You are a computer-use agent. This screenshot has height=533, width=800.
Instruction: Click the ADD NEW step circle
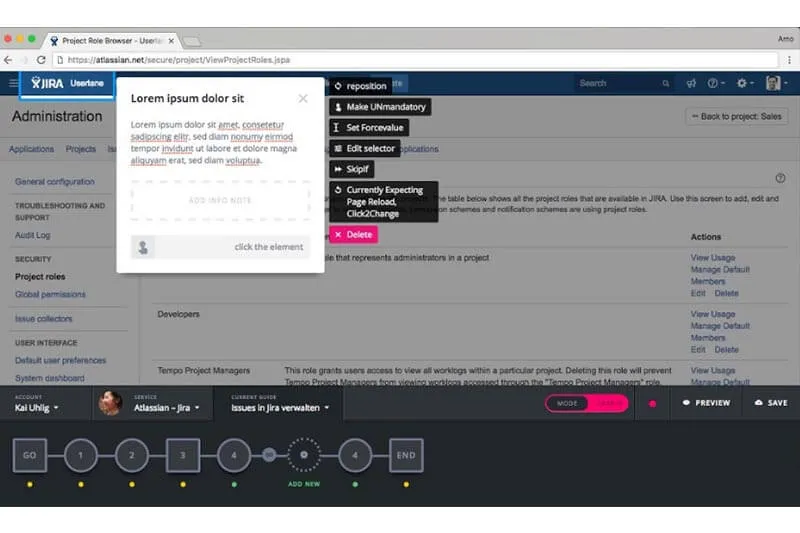click(x=304, y=455)
